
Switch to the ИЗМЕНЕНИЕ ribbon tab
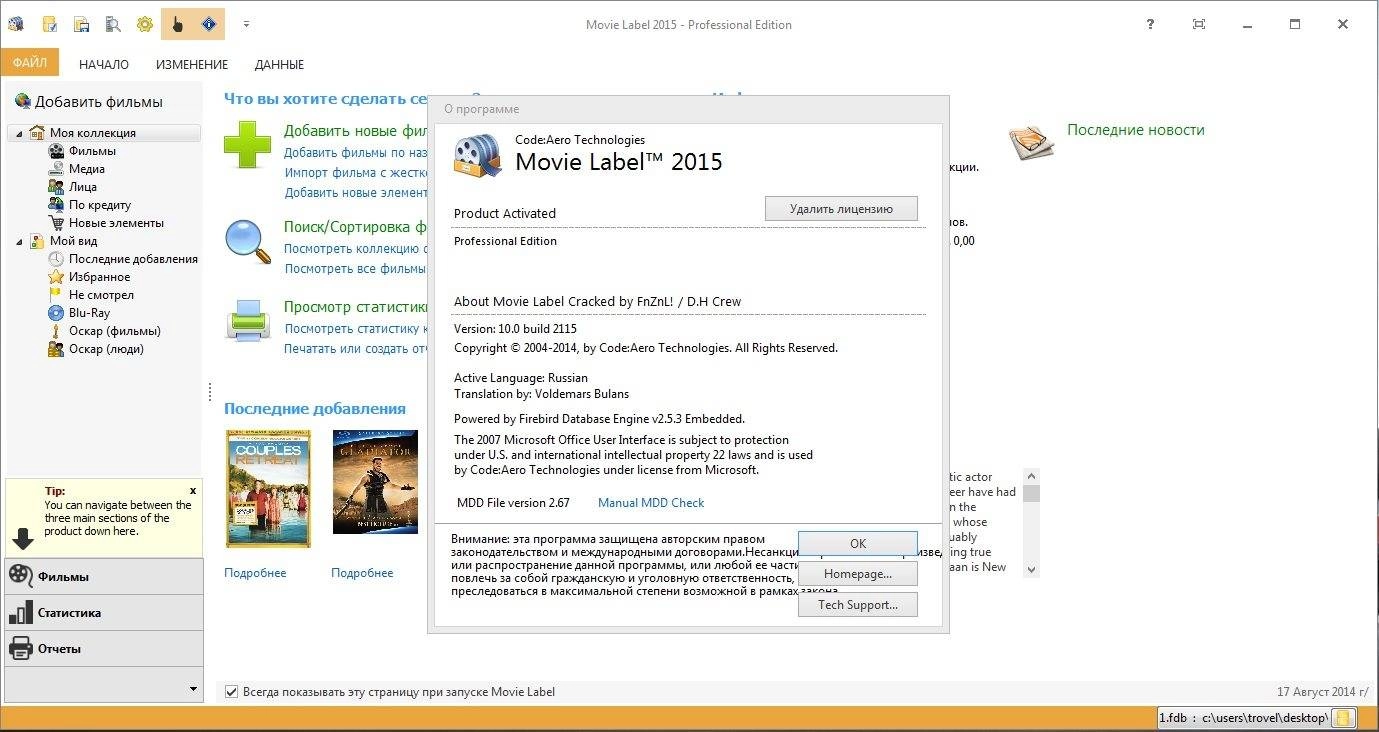pos(192,64)
